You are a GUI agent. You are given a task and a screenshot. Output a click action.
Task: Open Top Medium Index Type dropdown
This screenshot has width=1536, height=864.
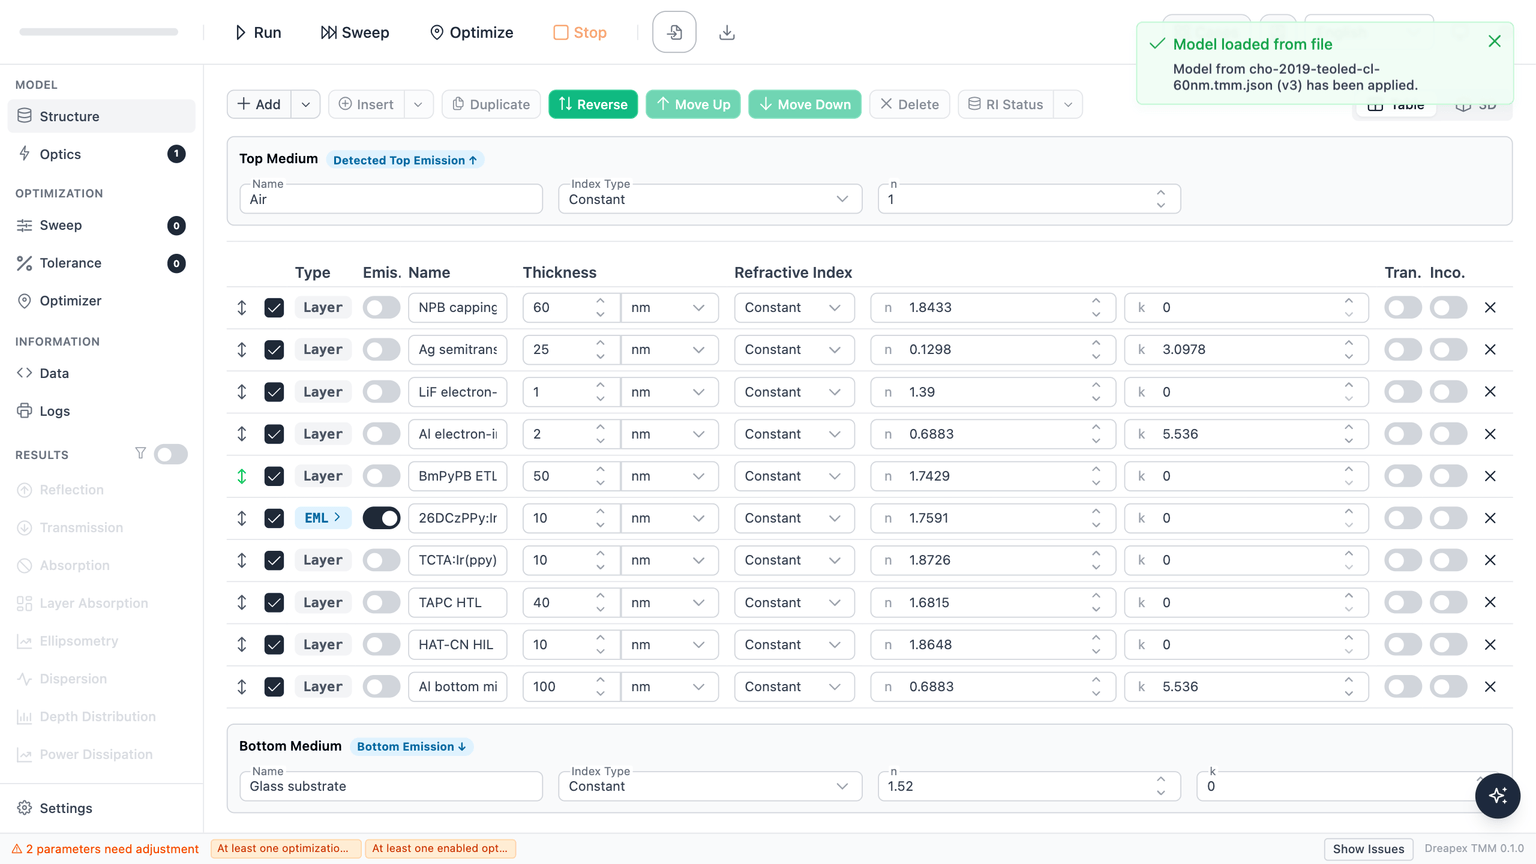point(709,199)
